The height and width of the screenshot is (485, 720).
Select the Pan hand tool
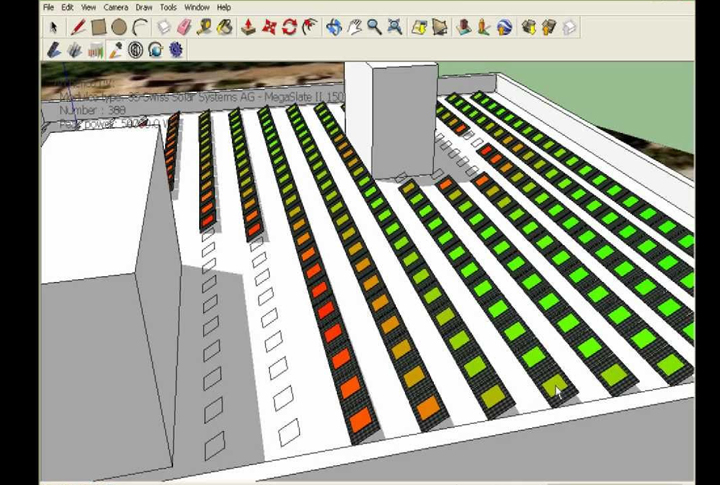pyautogui.click(x=354, y=28)
